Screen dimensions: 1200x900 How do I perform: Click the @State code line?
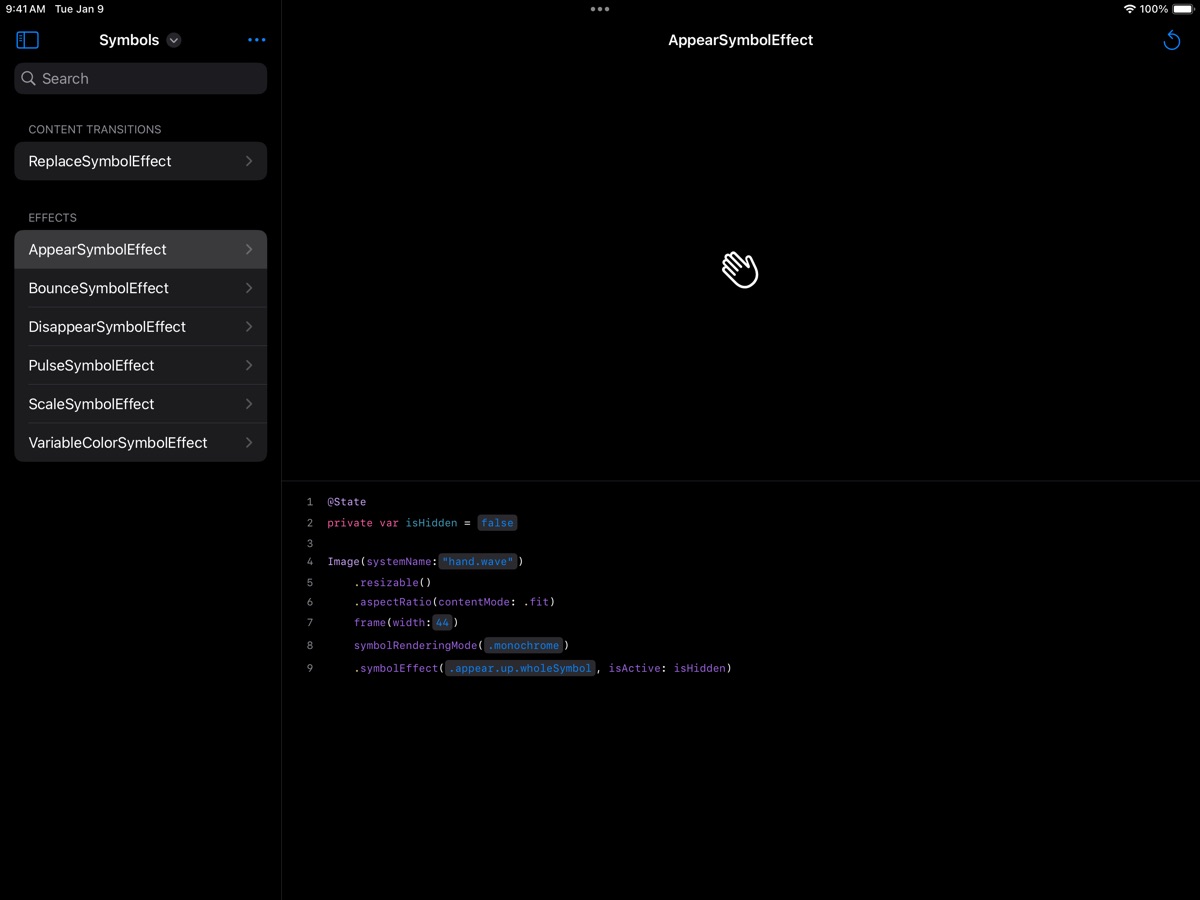[x=347, y=502]
